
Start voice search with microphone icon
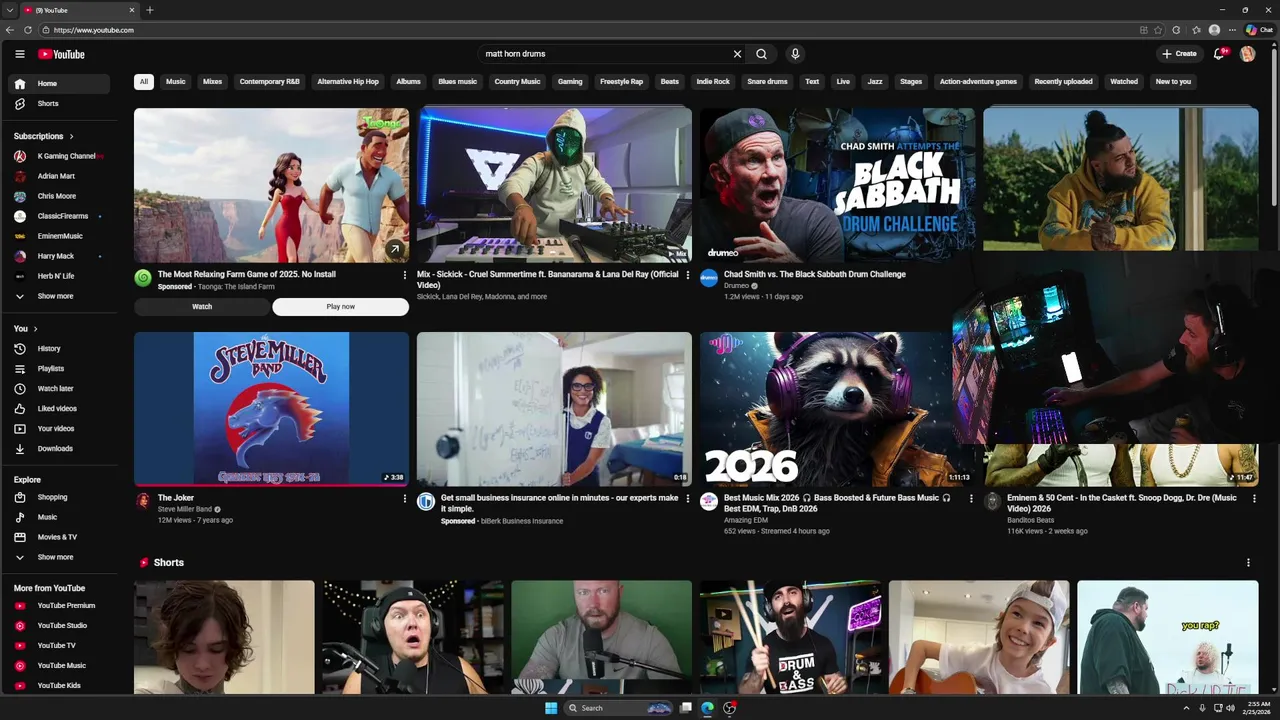[795, 54]
